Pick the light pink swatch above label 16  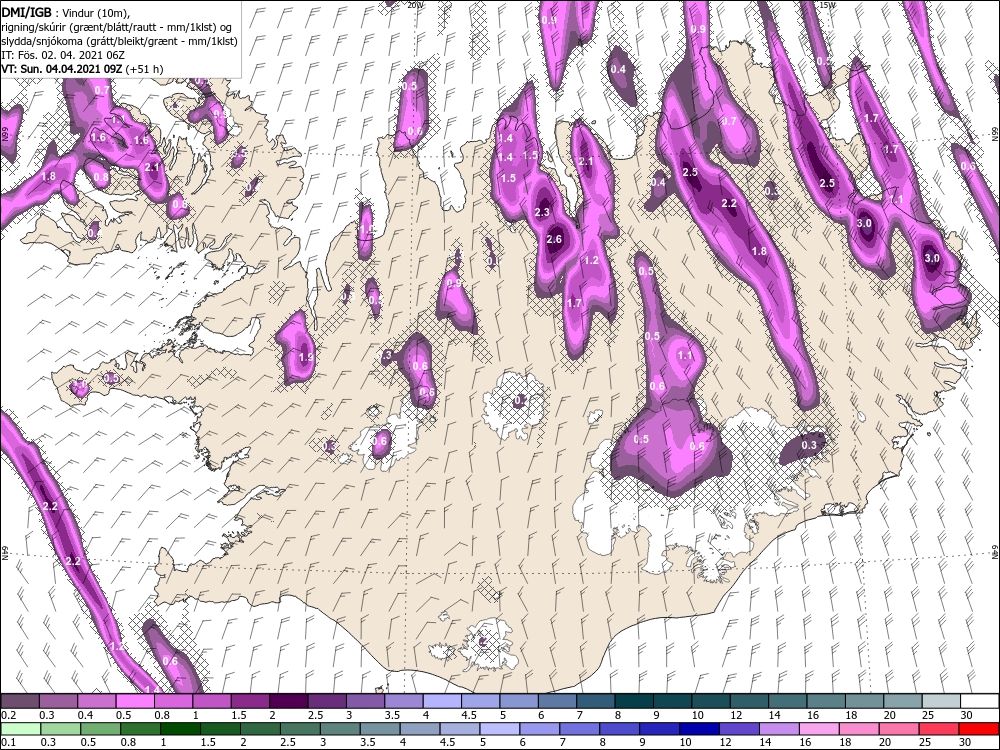(x=818, y=729)
